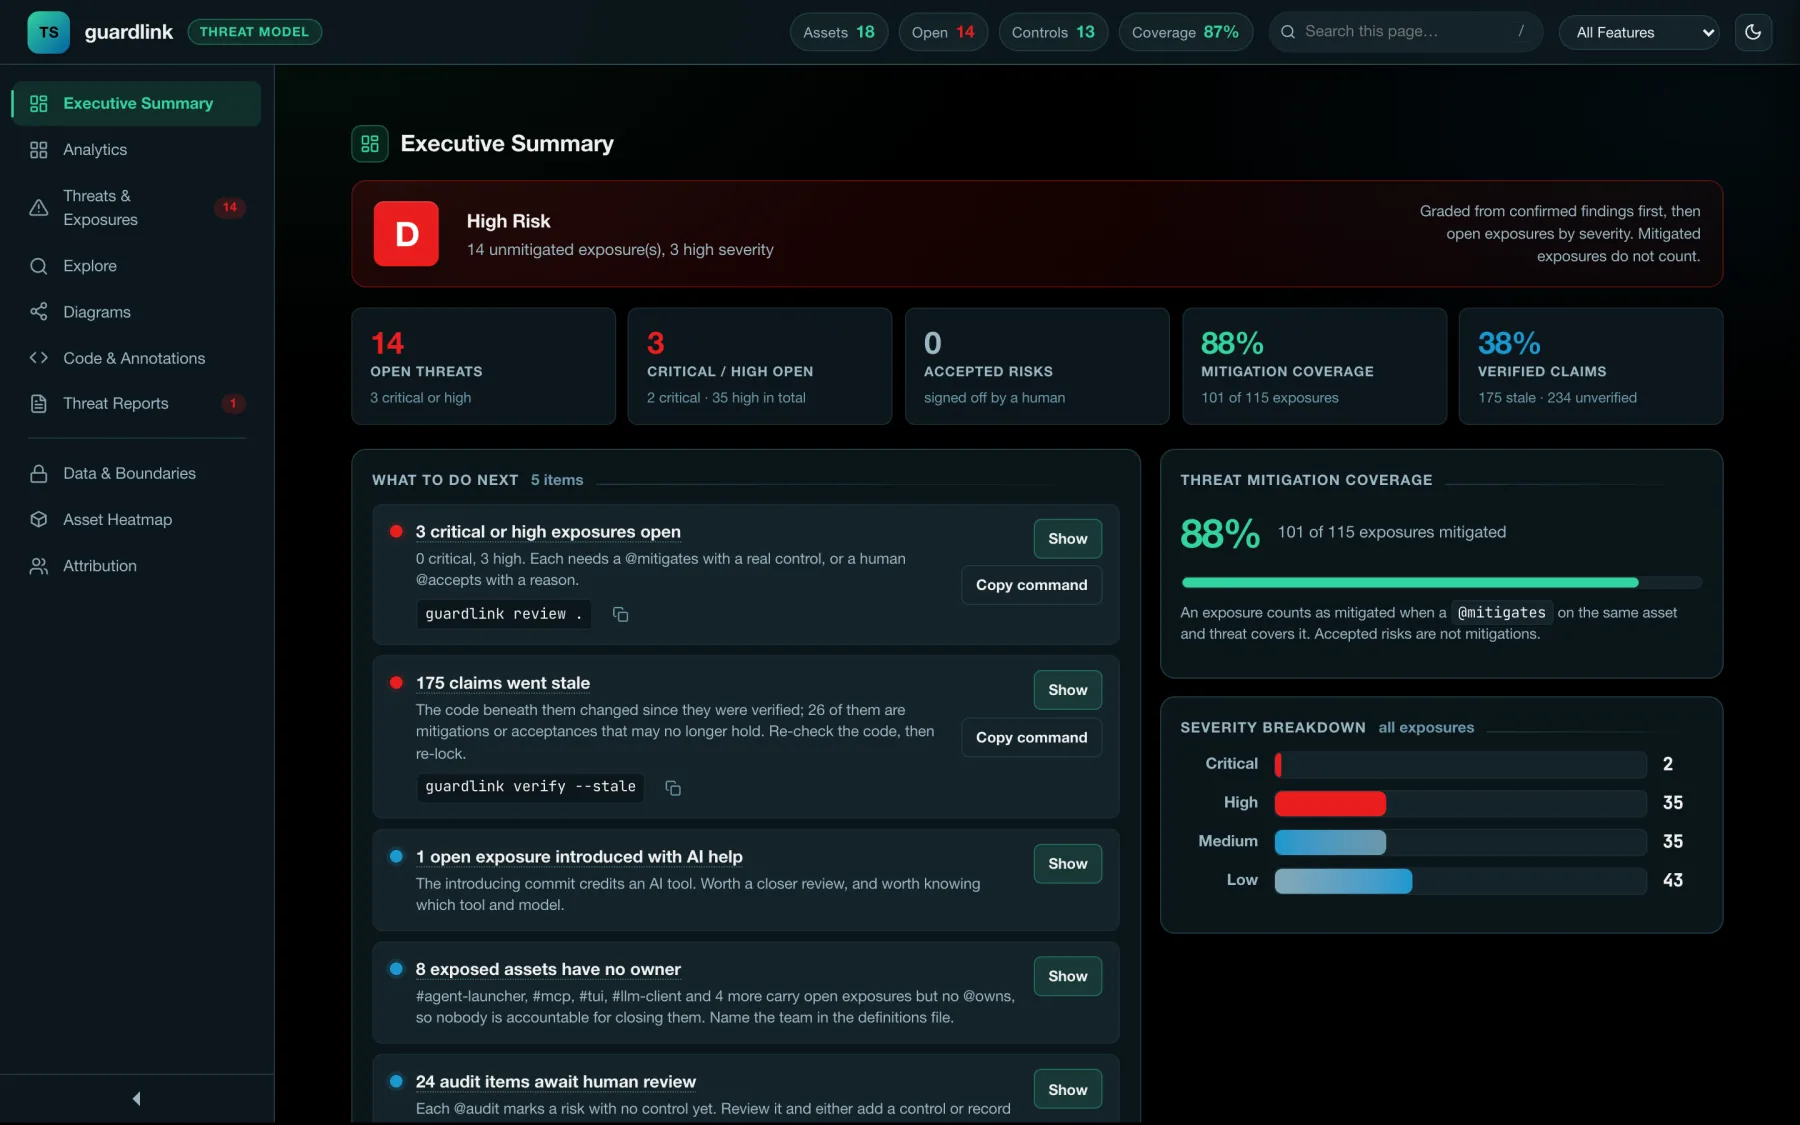Click 8 exposed assets have no owner

[548, 970]
